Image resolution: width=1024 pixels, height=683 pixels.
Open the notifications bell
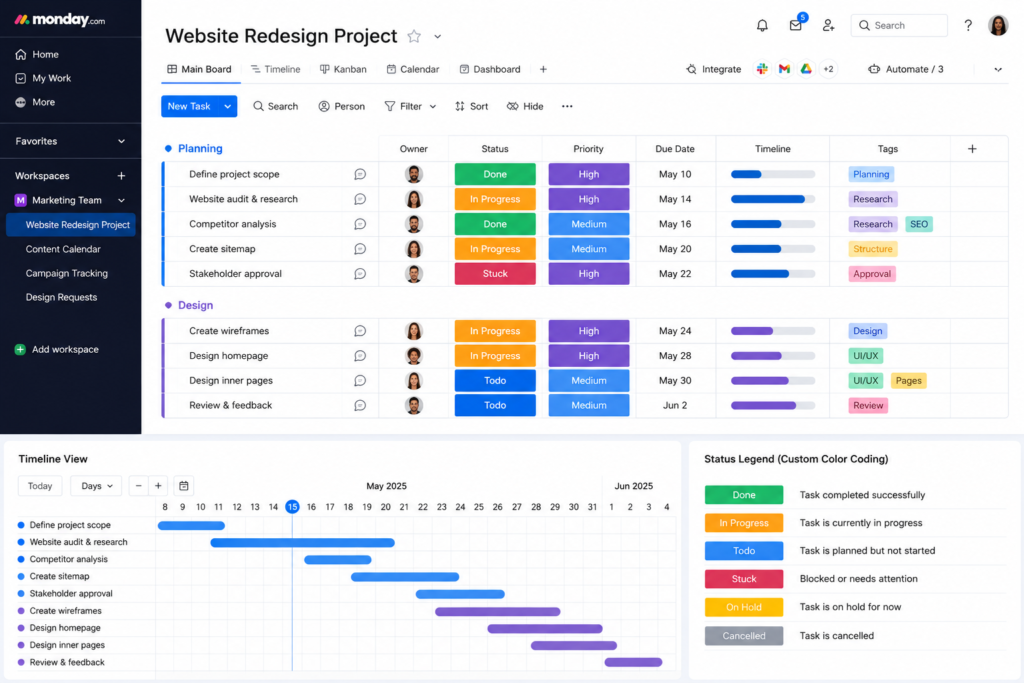(762, 25)
